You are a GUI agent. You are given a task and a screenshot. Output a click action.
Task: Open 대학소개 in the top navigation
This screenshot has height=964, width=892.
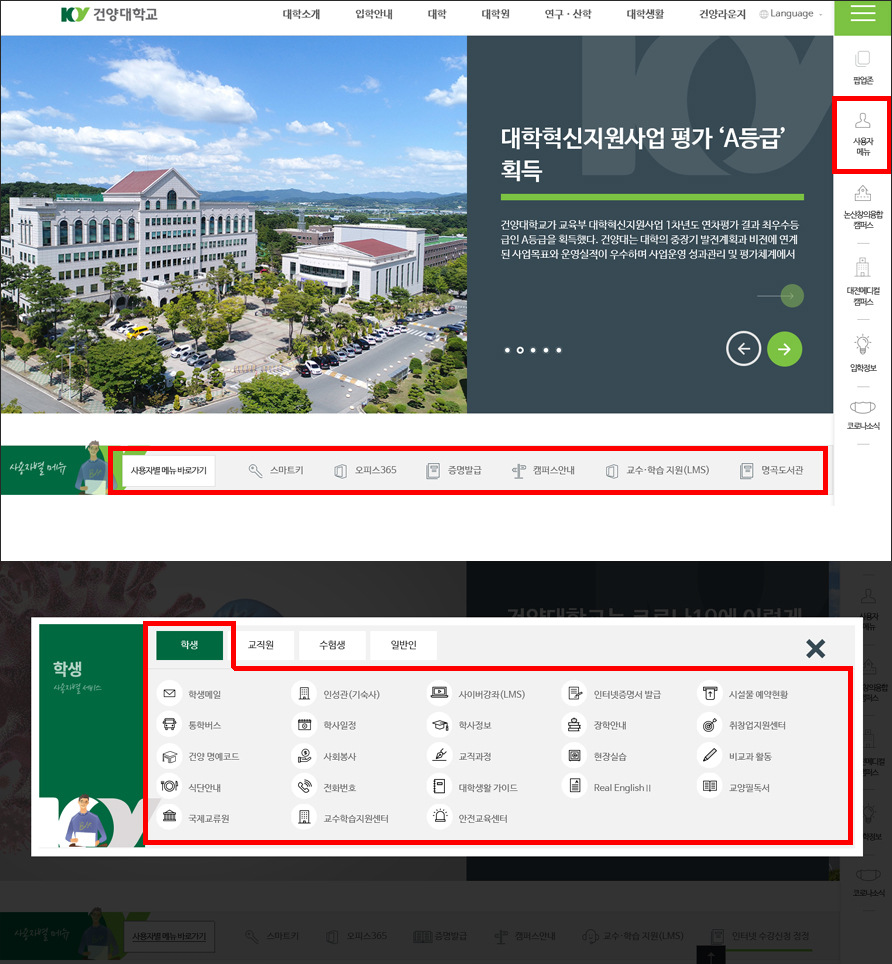tap(301, 14)
